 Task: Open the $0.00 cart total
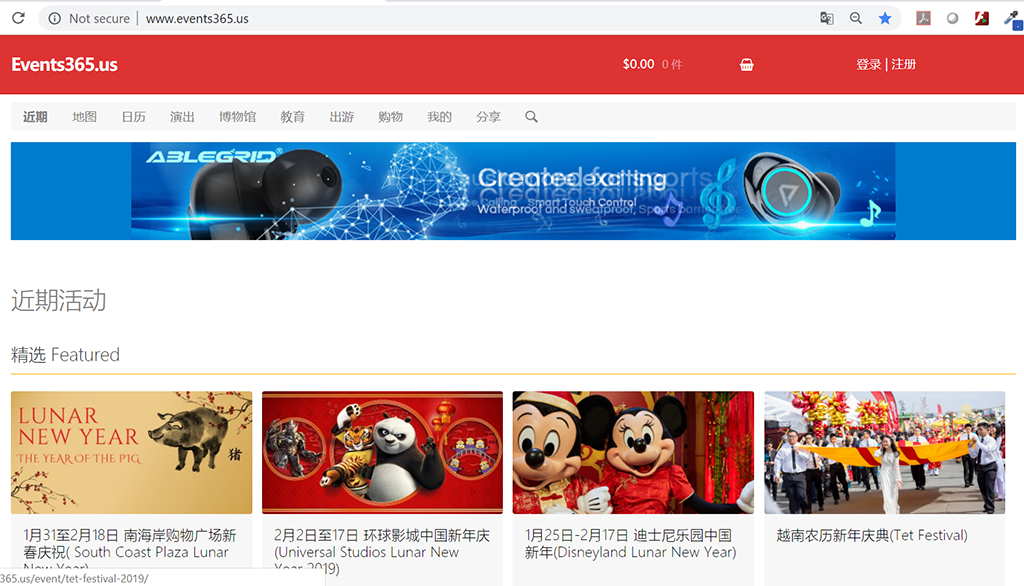(x=638, y=64)
